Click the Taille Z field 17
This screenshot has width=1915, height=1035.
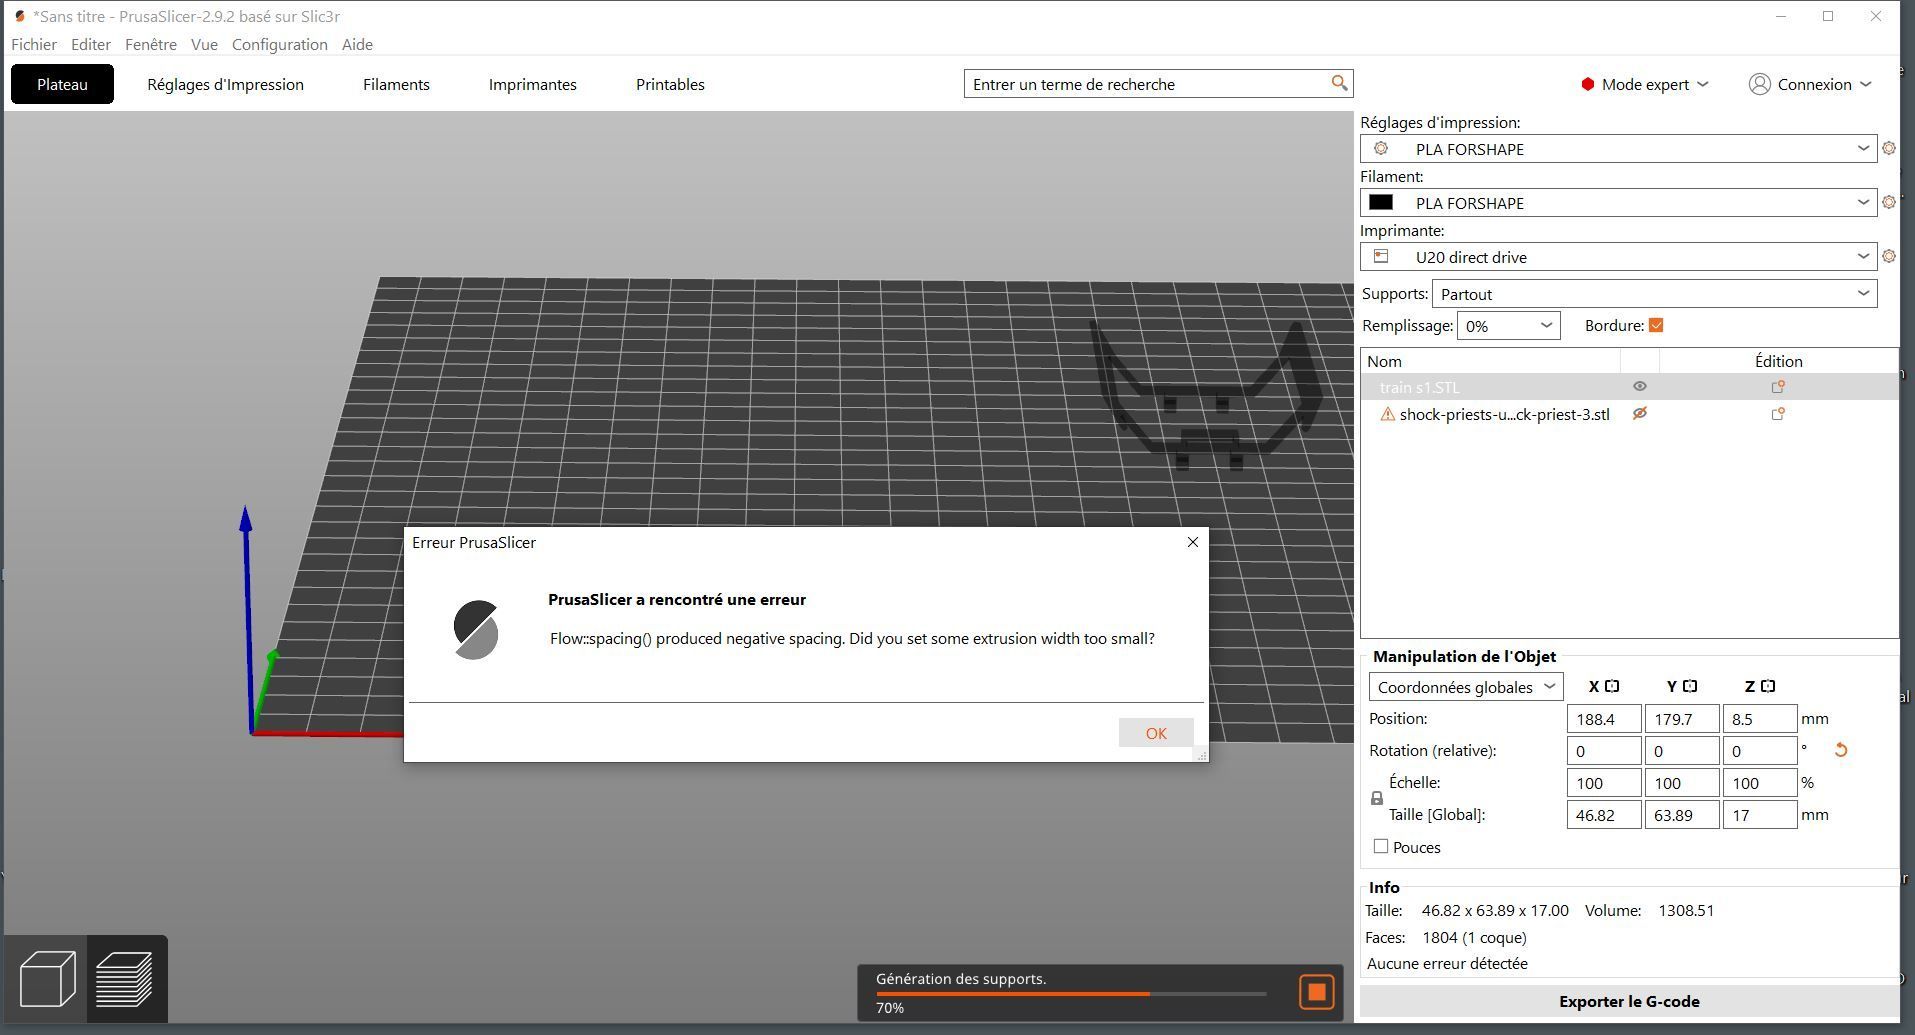(1760, 815)
